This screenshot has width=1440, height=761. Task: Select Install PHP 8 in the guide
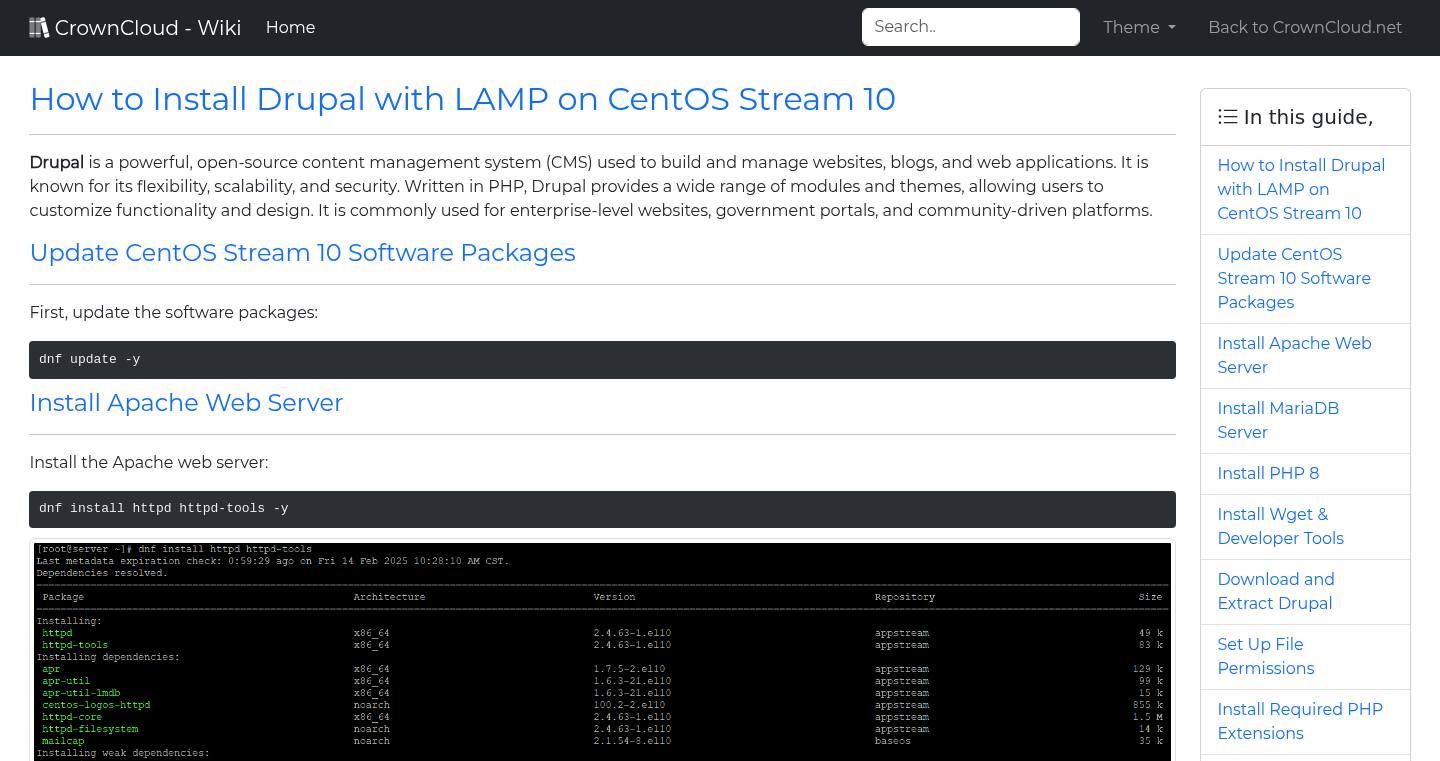pos(1268,473)
